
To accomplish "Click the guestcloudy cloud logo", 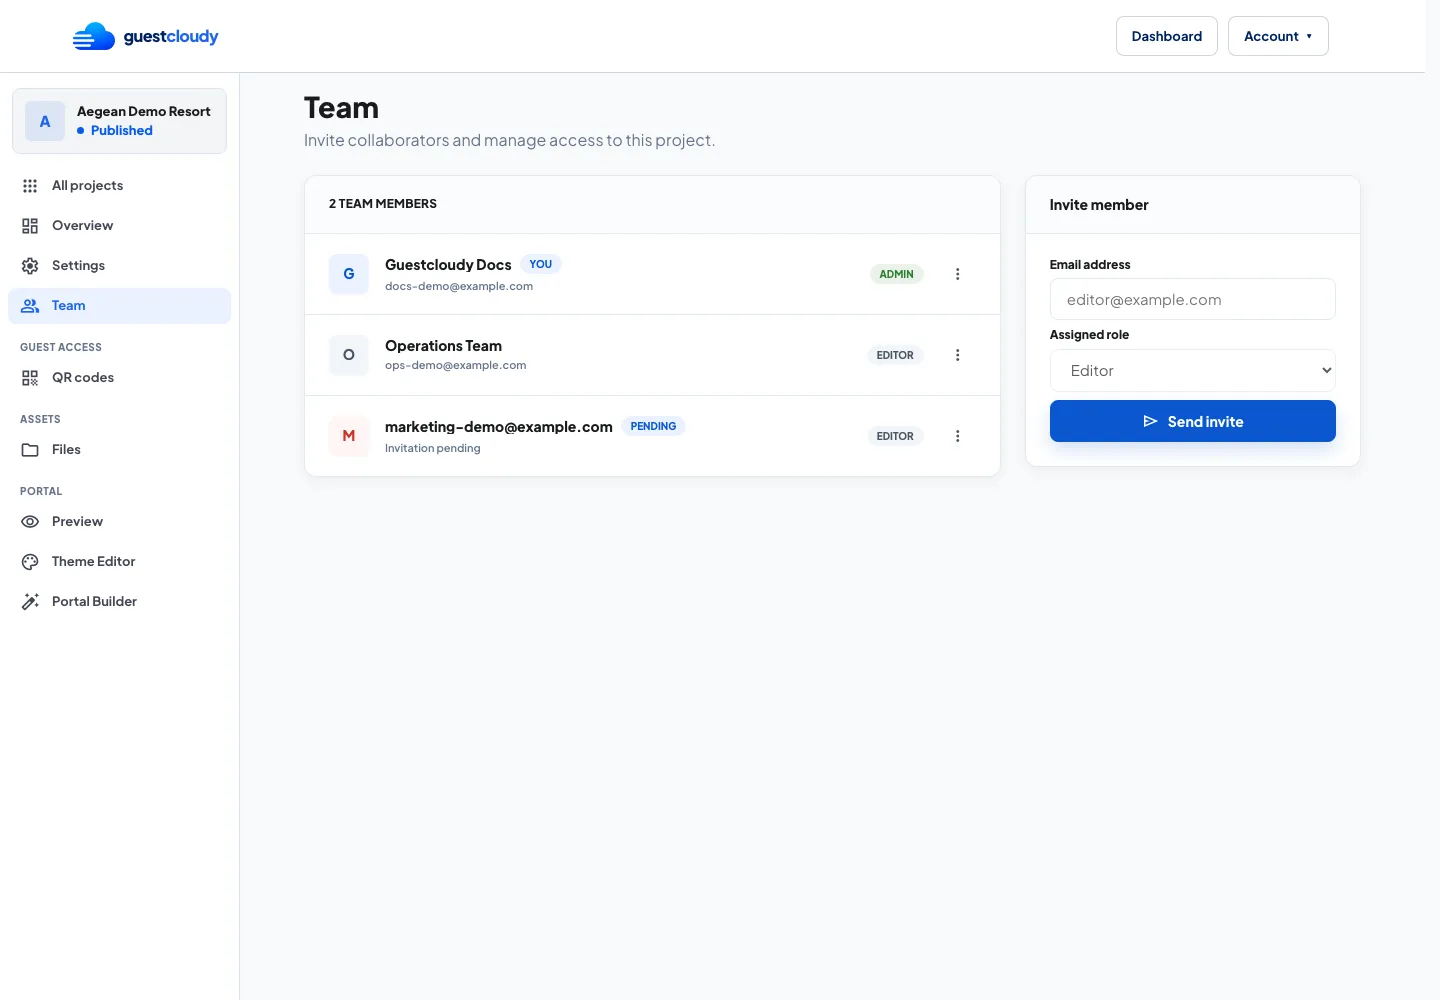I will tap(94, 37).
